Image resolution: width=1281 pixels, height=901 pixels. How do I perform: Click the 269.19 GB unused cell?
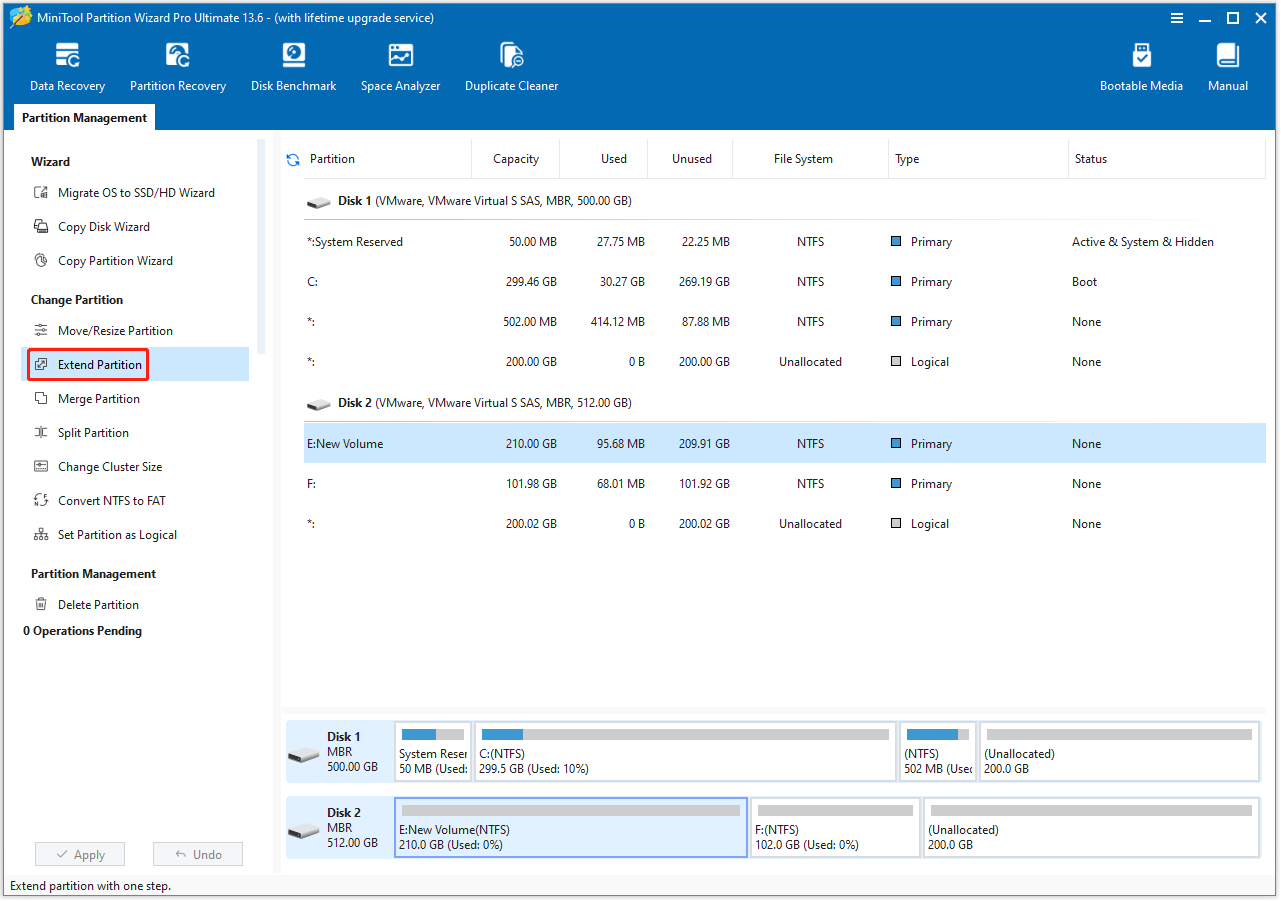(704, 282)
